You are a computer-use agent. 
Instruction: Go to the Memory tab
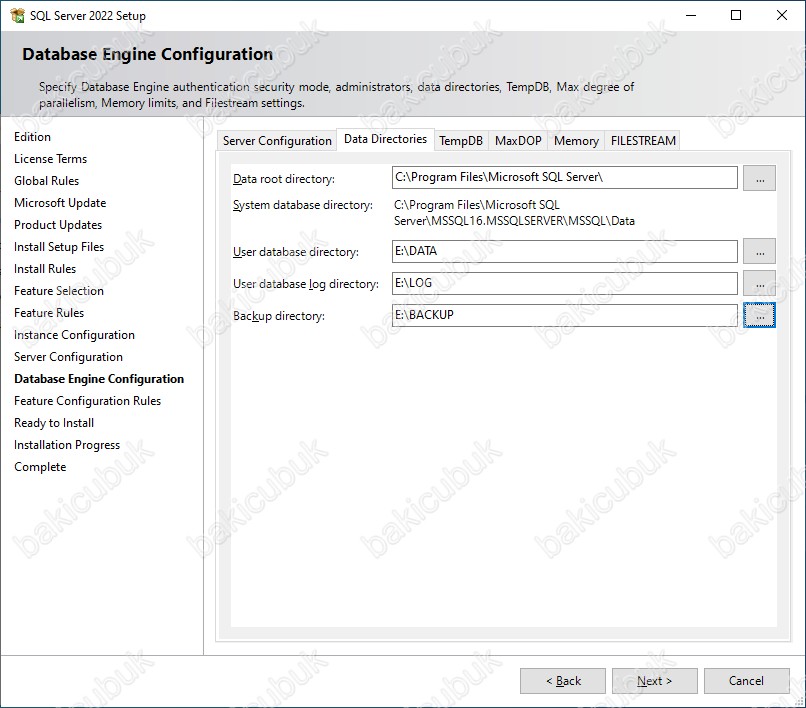pos(576,141)
